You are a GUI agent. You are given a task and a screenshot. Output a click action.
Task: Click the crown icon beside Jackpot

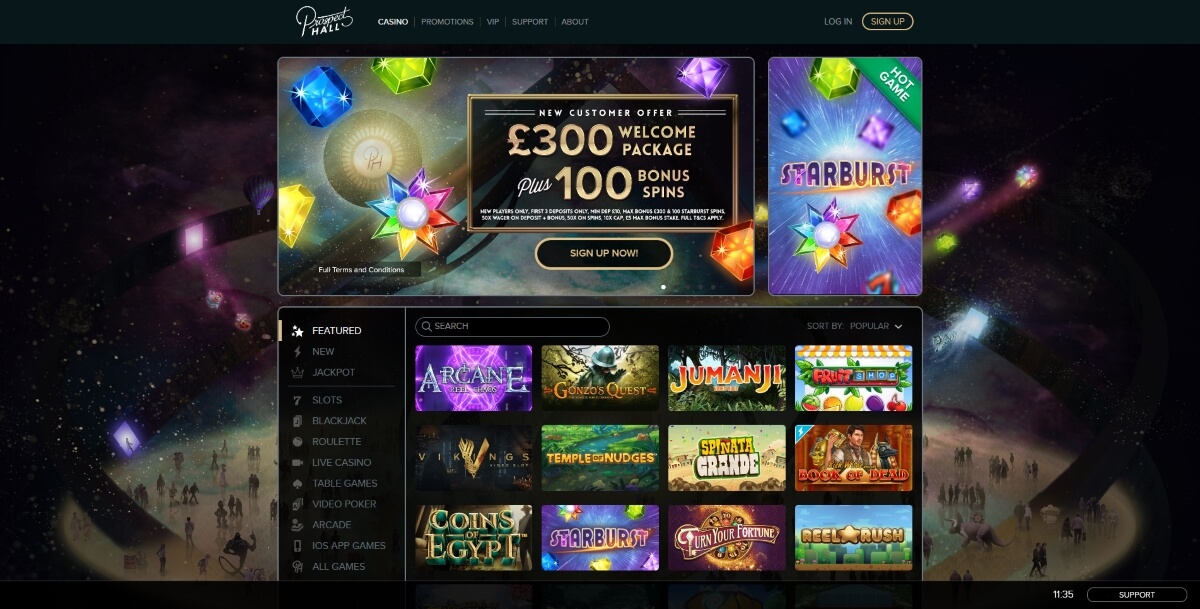(x=297, y=373)
